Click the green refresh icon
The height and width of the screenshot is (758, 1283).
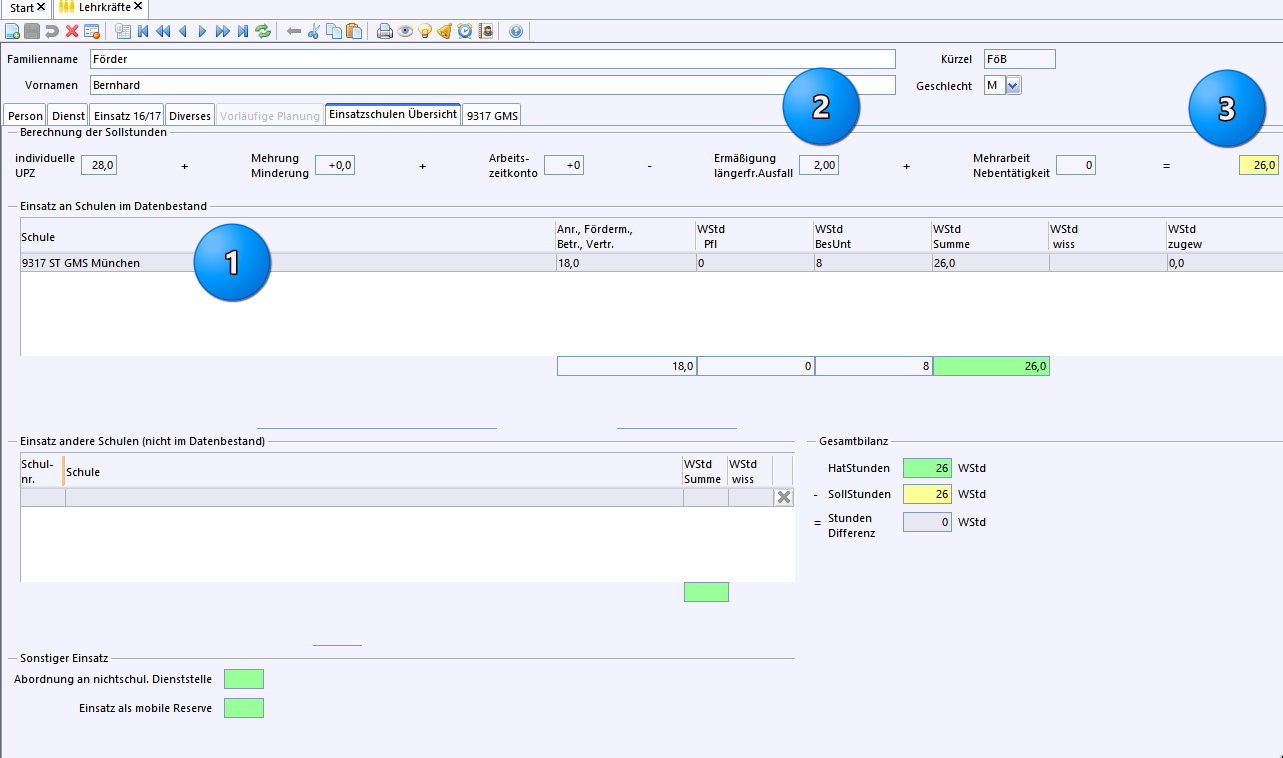tap(263, 31)
